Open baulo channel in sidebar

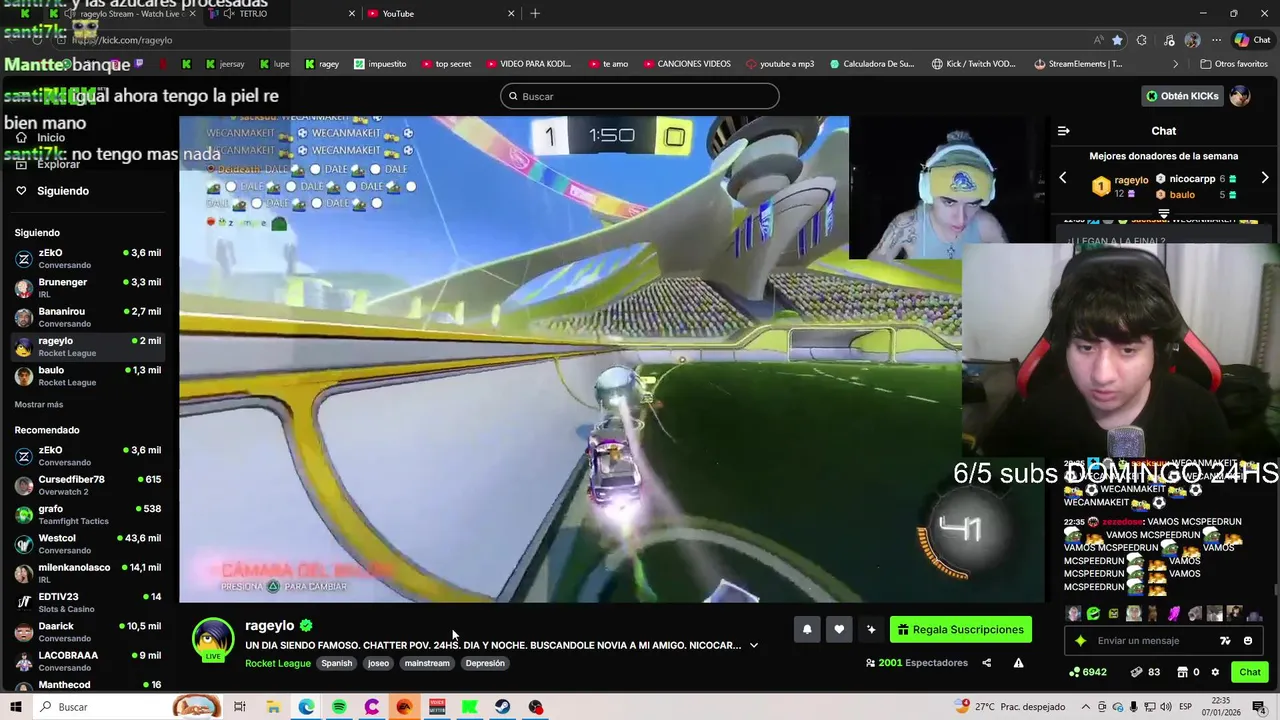pyautogui.click(x=88, y=376)
